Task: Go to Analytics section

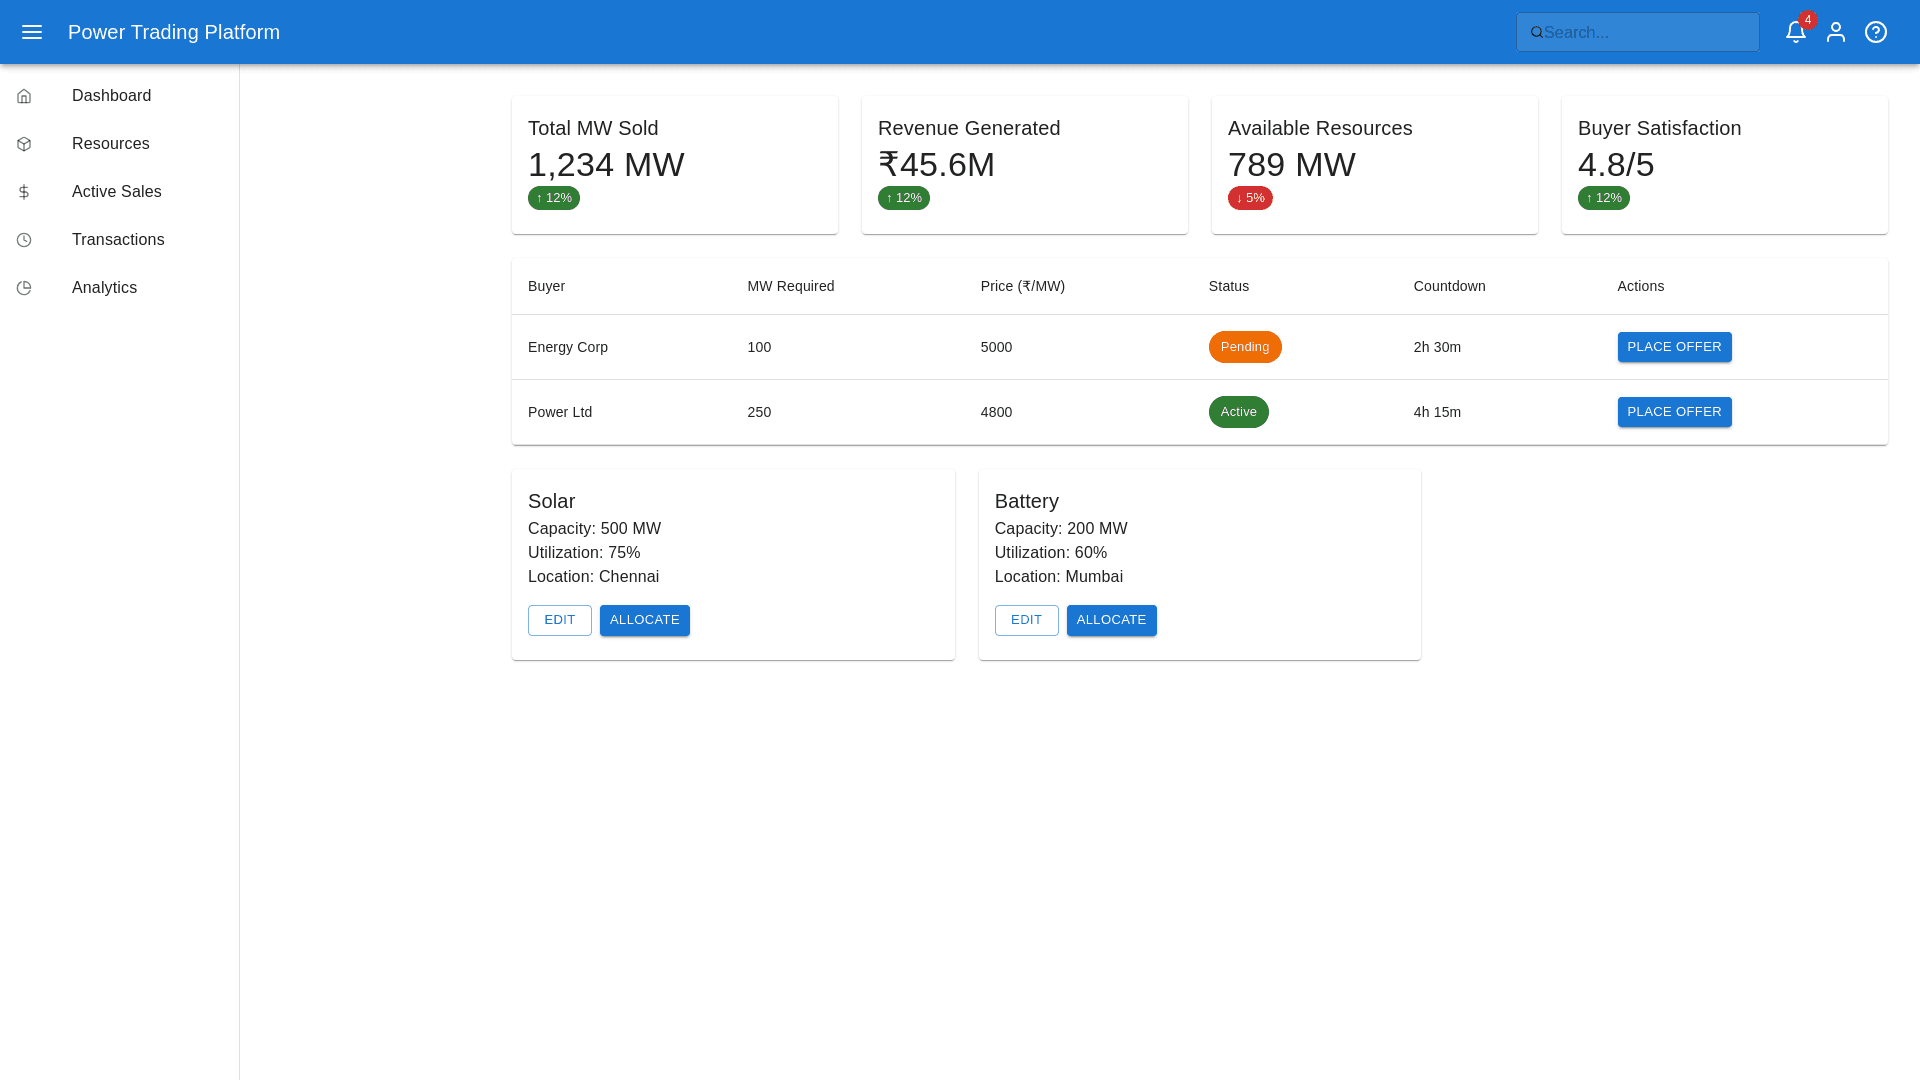Action: click(x=104, y=288)
